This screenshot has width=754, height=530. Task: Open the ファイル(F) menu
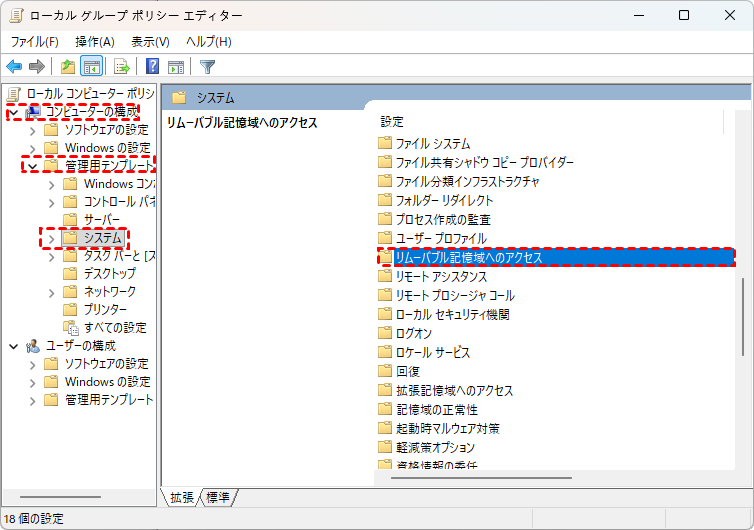point(35,41)
